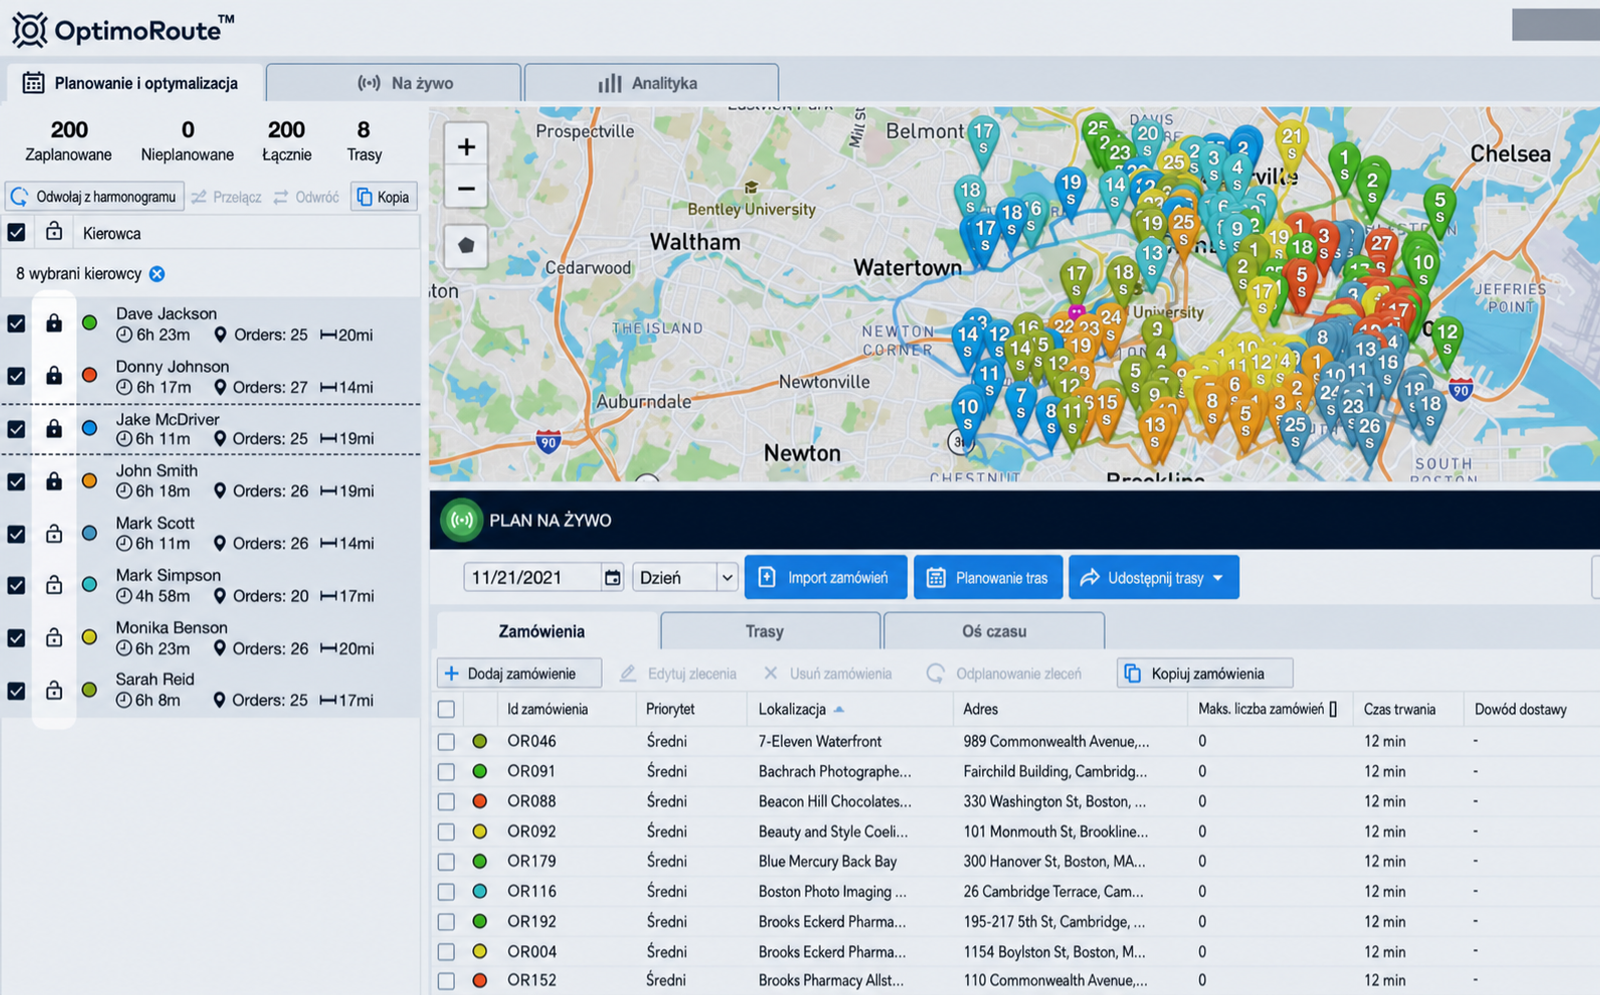Toggle lock for Mark Scott
The width and height of the screenshot is (1600, 995).
coord(54,534)
